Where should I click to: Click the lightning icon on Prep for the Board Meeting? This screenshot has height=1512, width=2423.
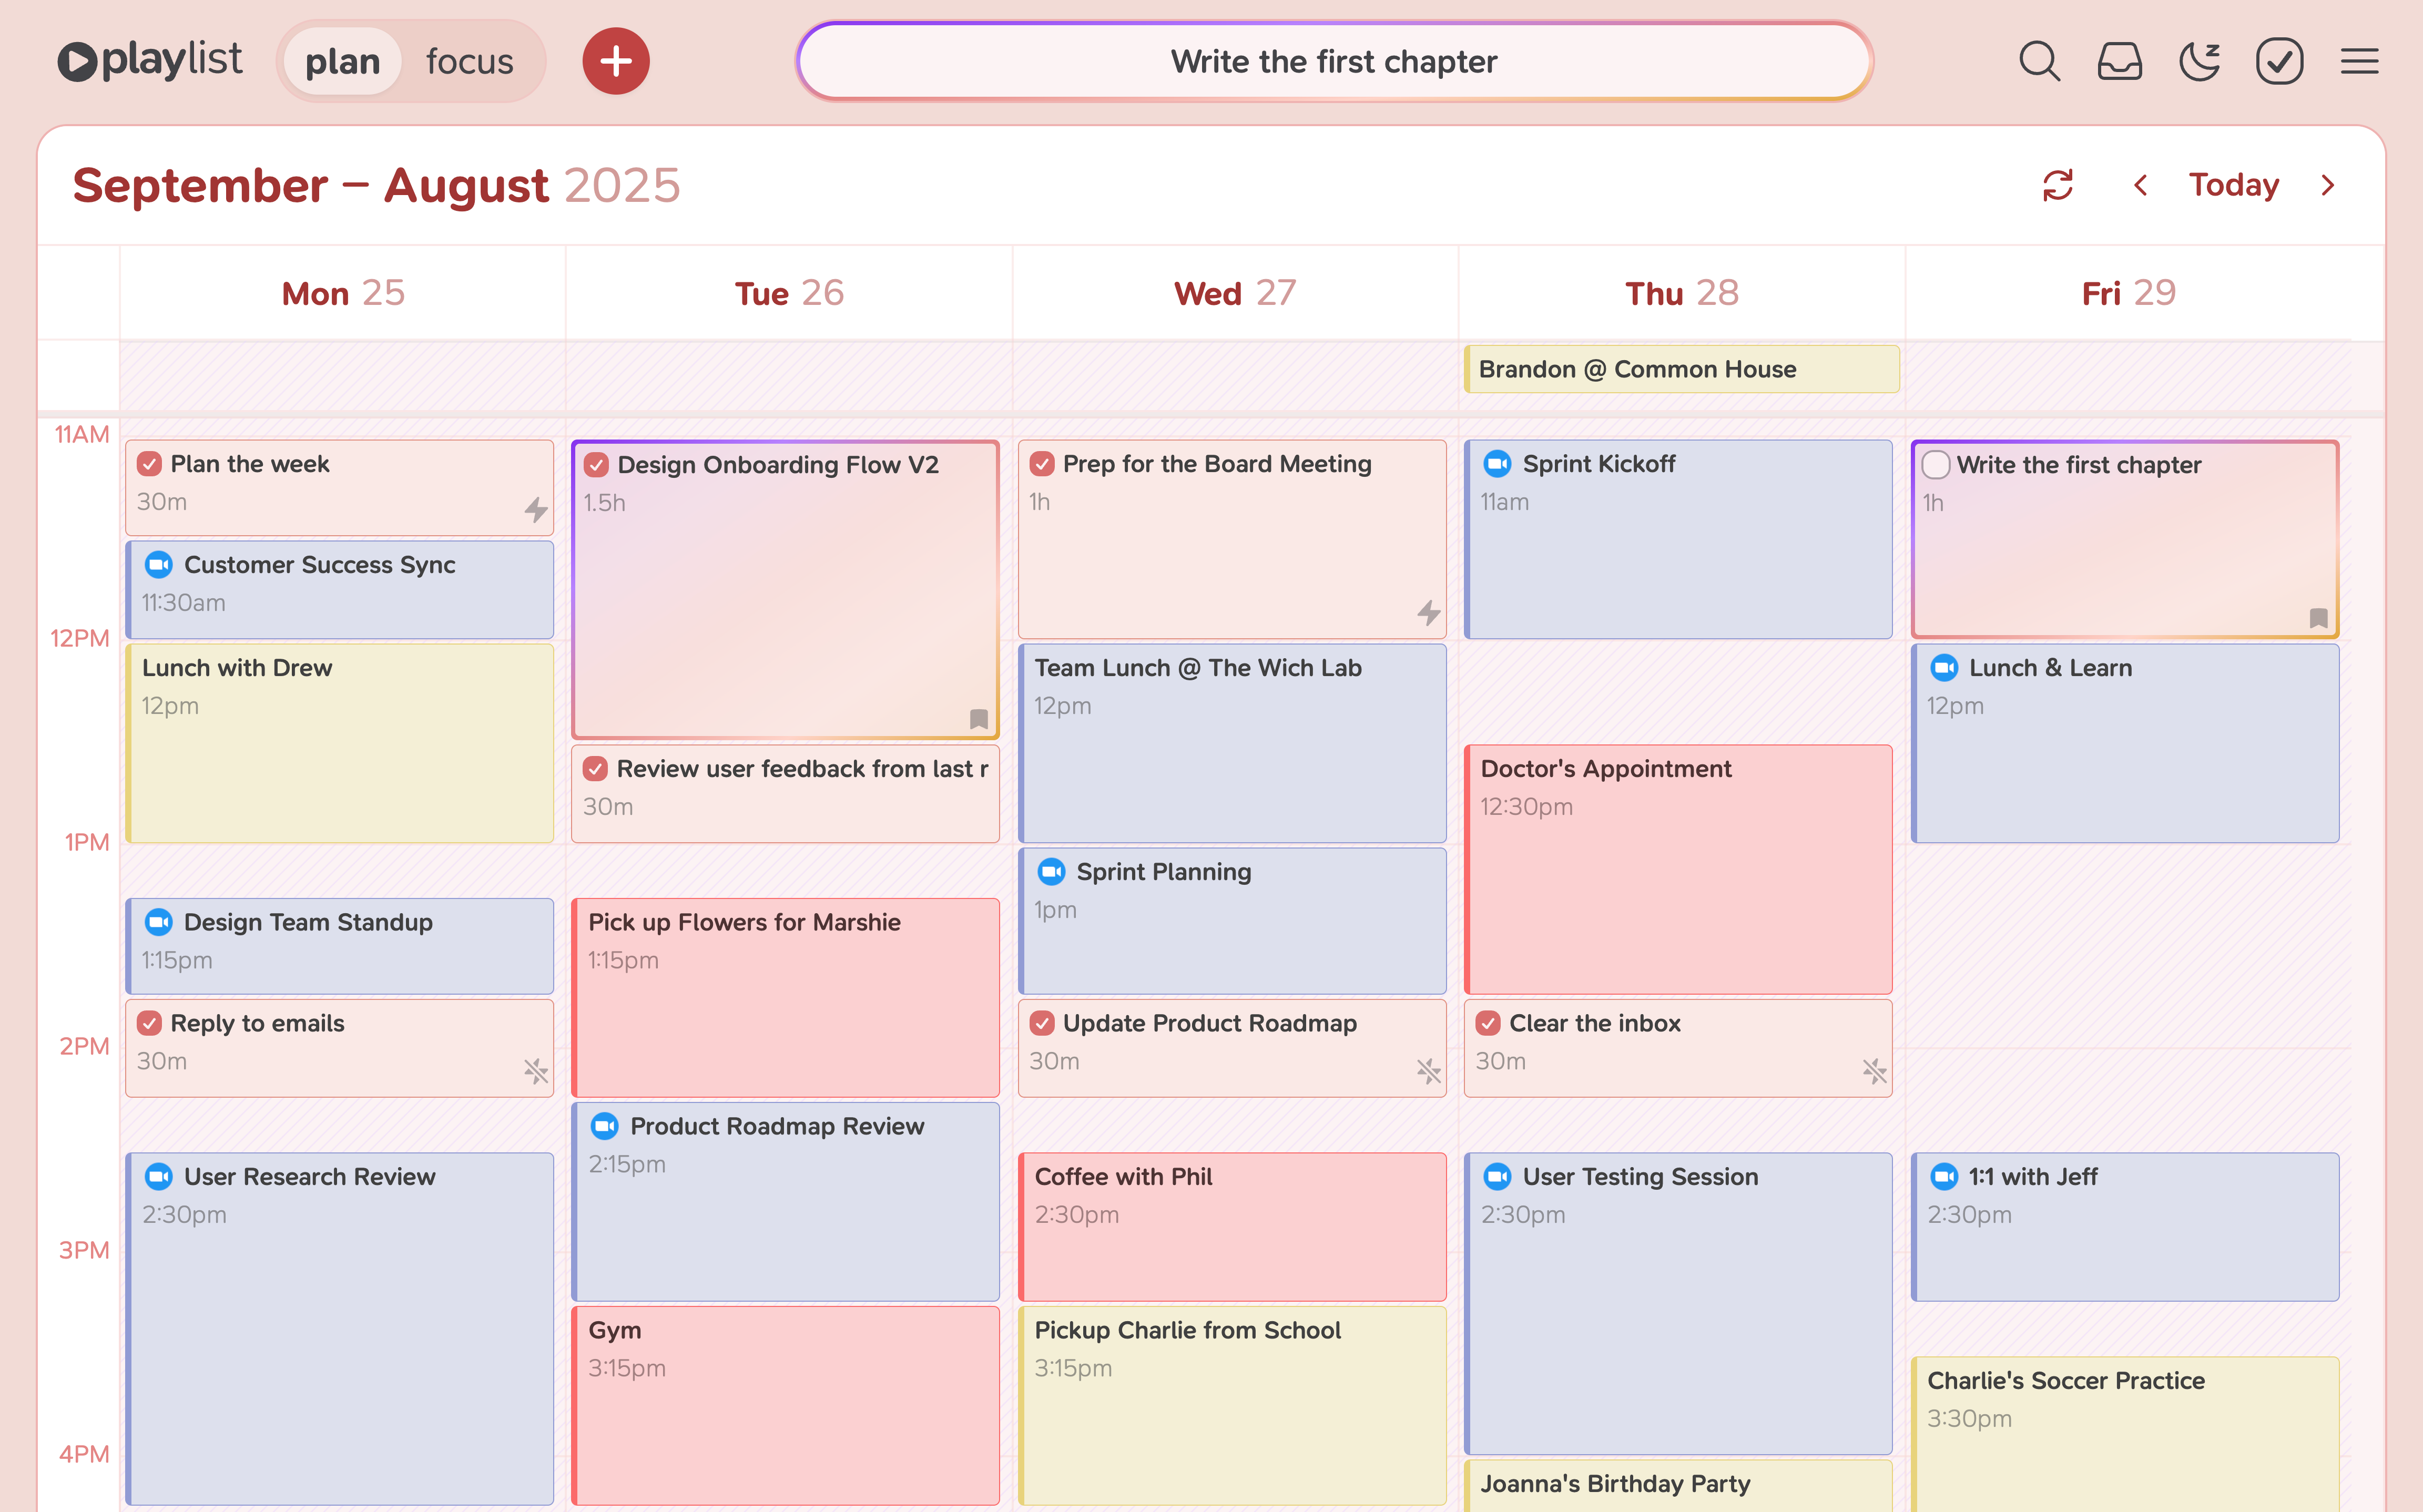coord(1430,612)
